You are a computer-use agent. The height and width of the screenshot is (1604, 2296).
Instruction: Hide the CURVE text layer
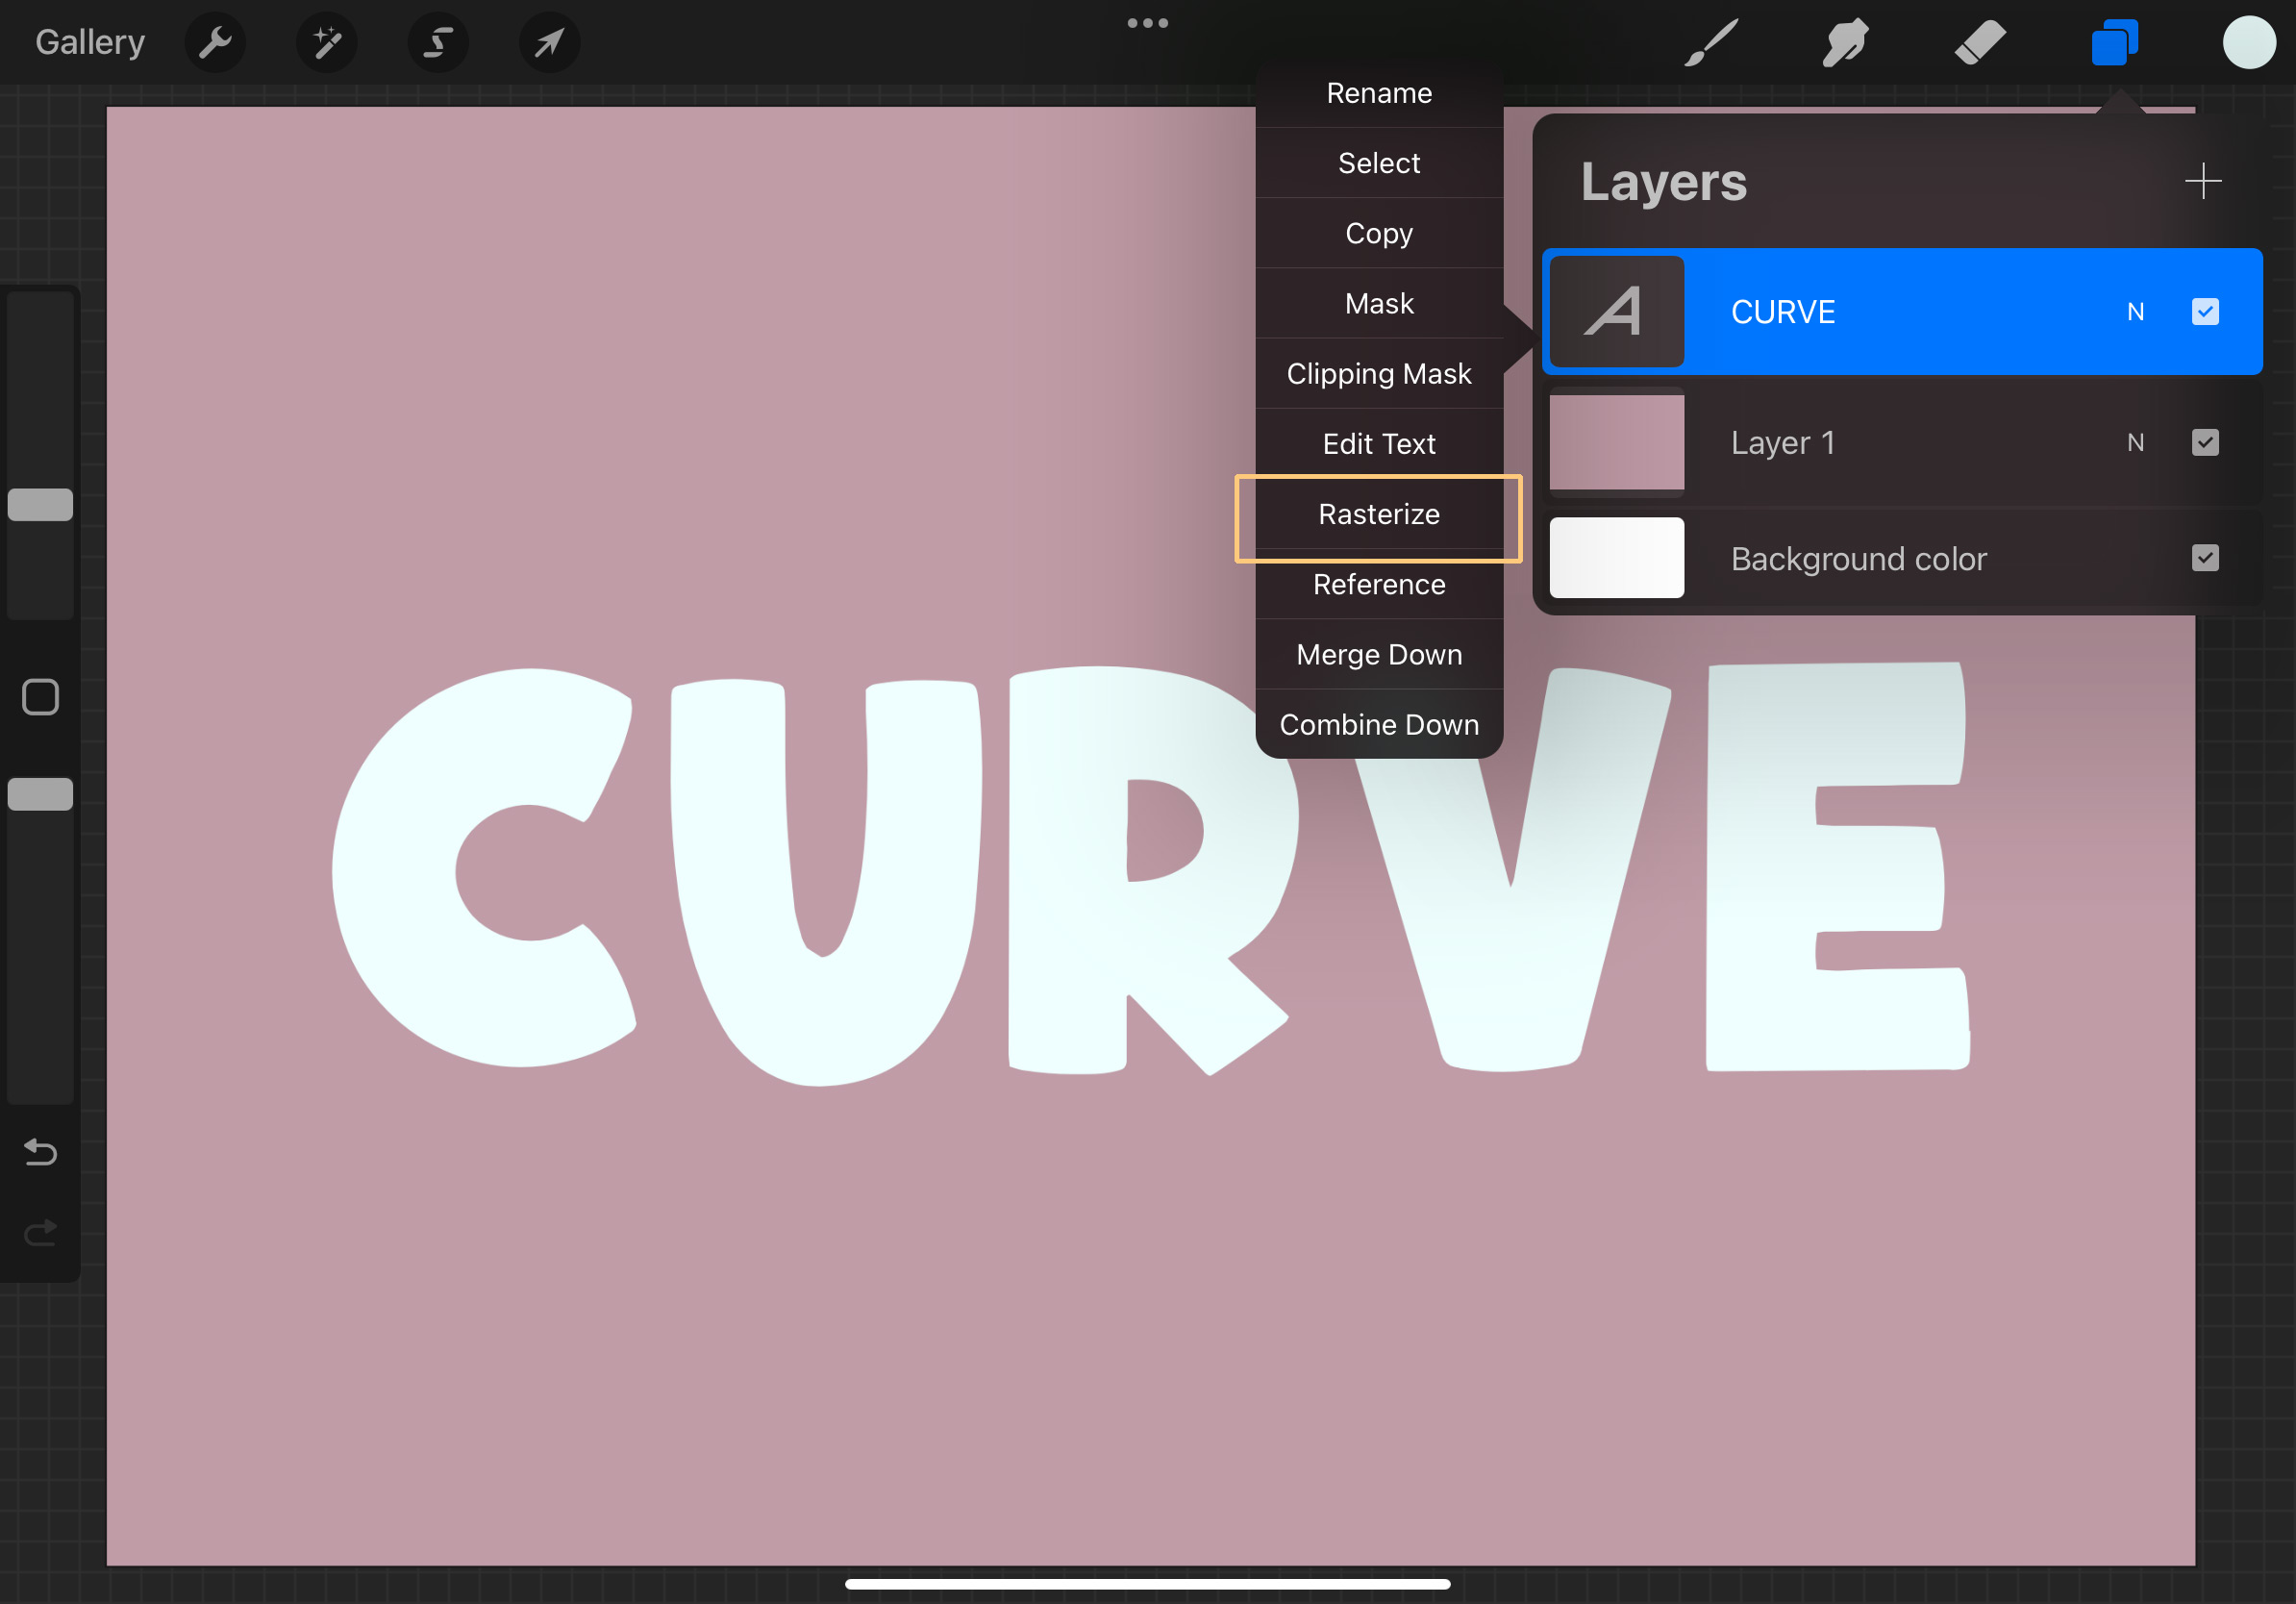(x=2204, y=312)
